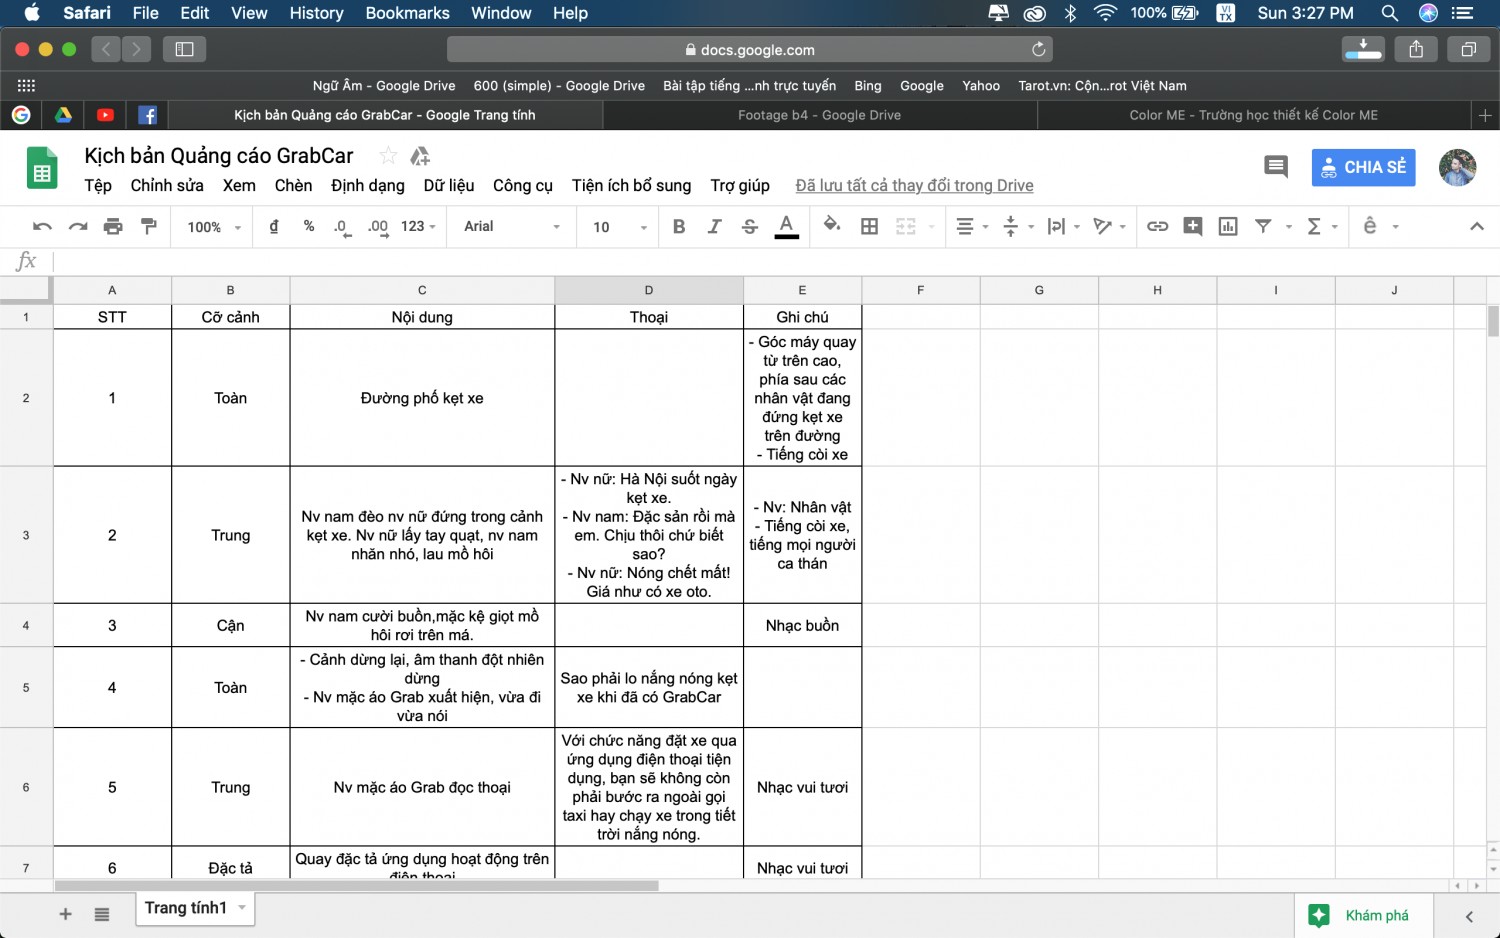Viewport: 1500px width, 938px height.
Task: Expand the Trang tính1 sheet tab arrow
Action: (242, 907)
